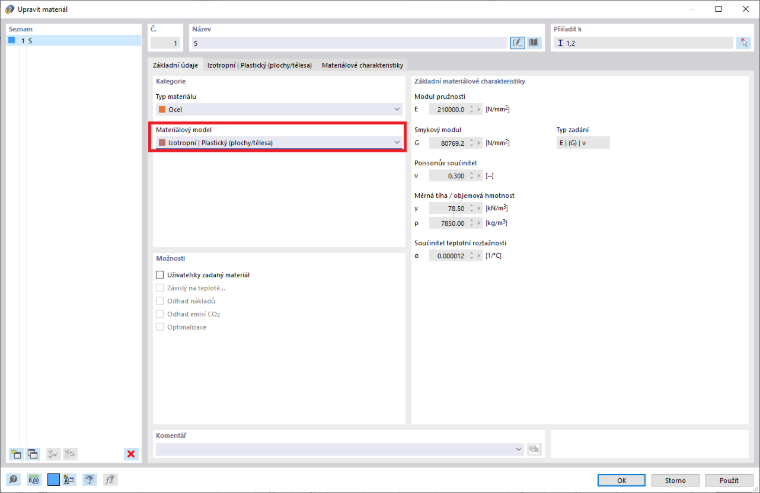Confirm with the OK button
This screenshot has width=760, height=493.
[621, 480]
